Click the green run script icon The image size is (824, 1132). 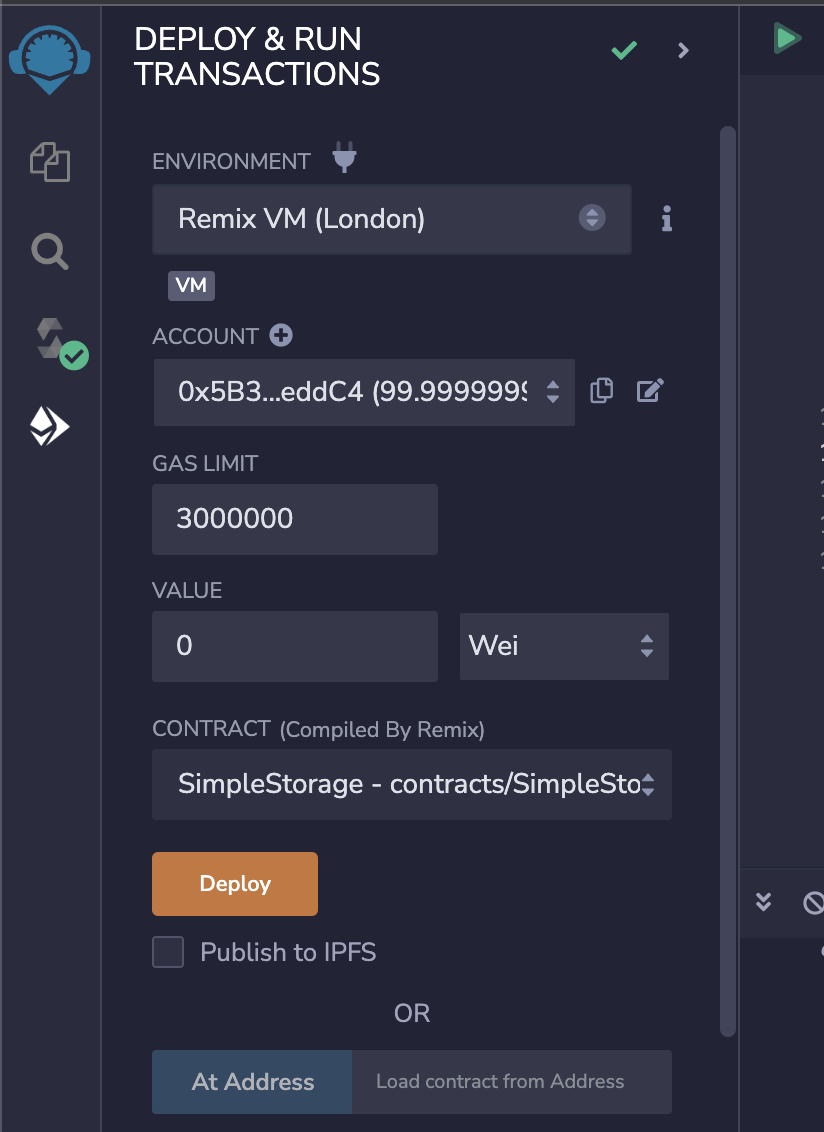pyautogui.click(x=786, y=38)
